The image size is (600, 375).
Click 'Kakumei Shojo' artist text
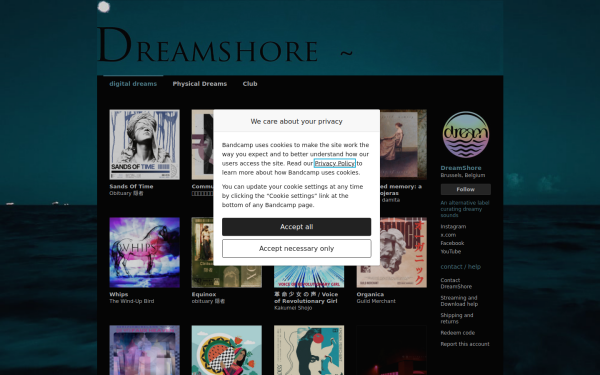pos(293,308)
